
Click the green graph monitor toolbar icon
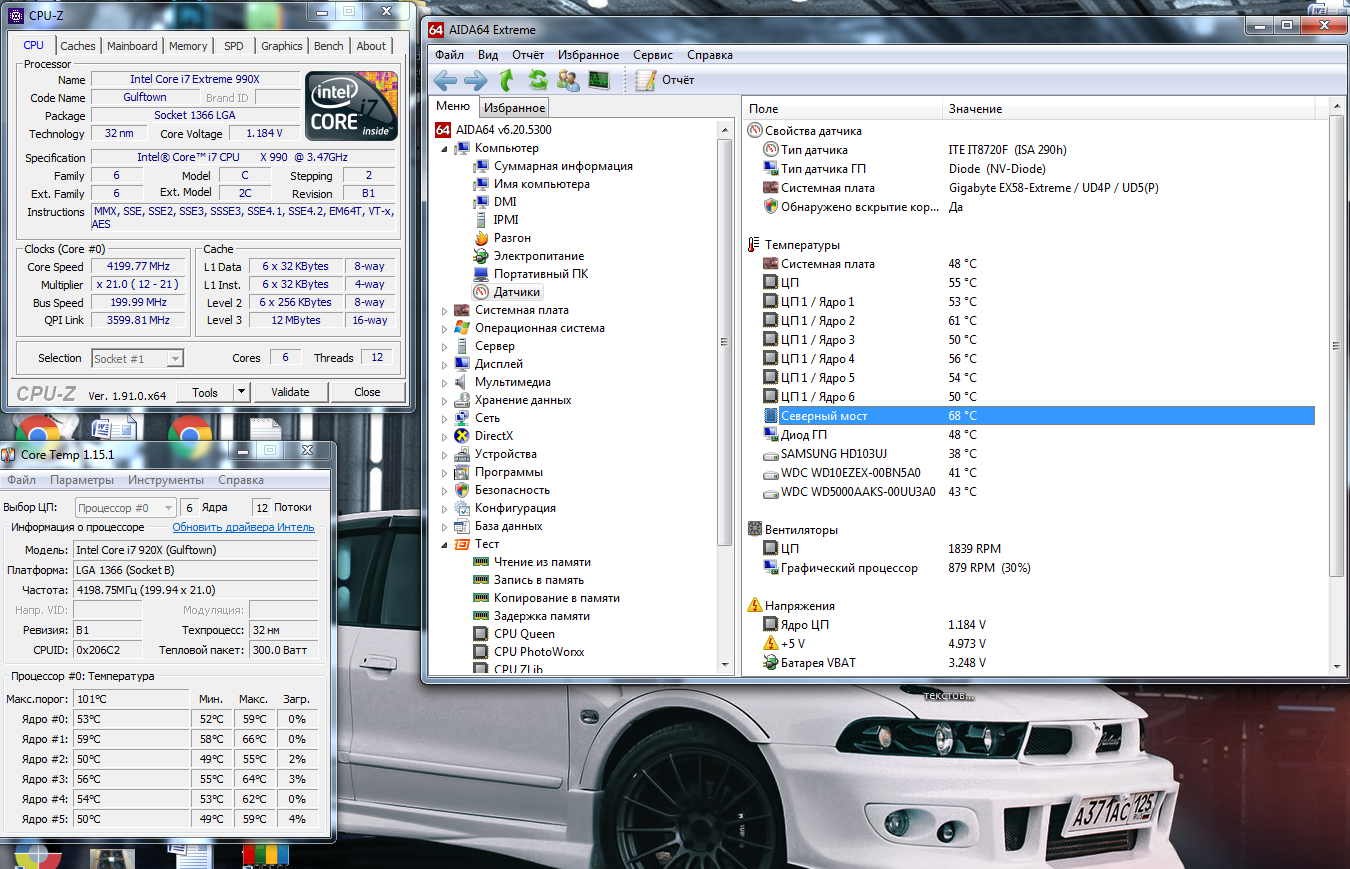point(599,80)
